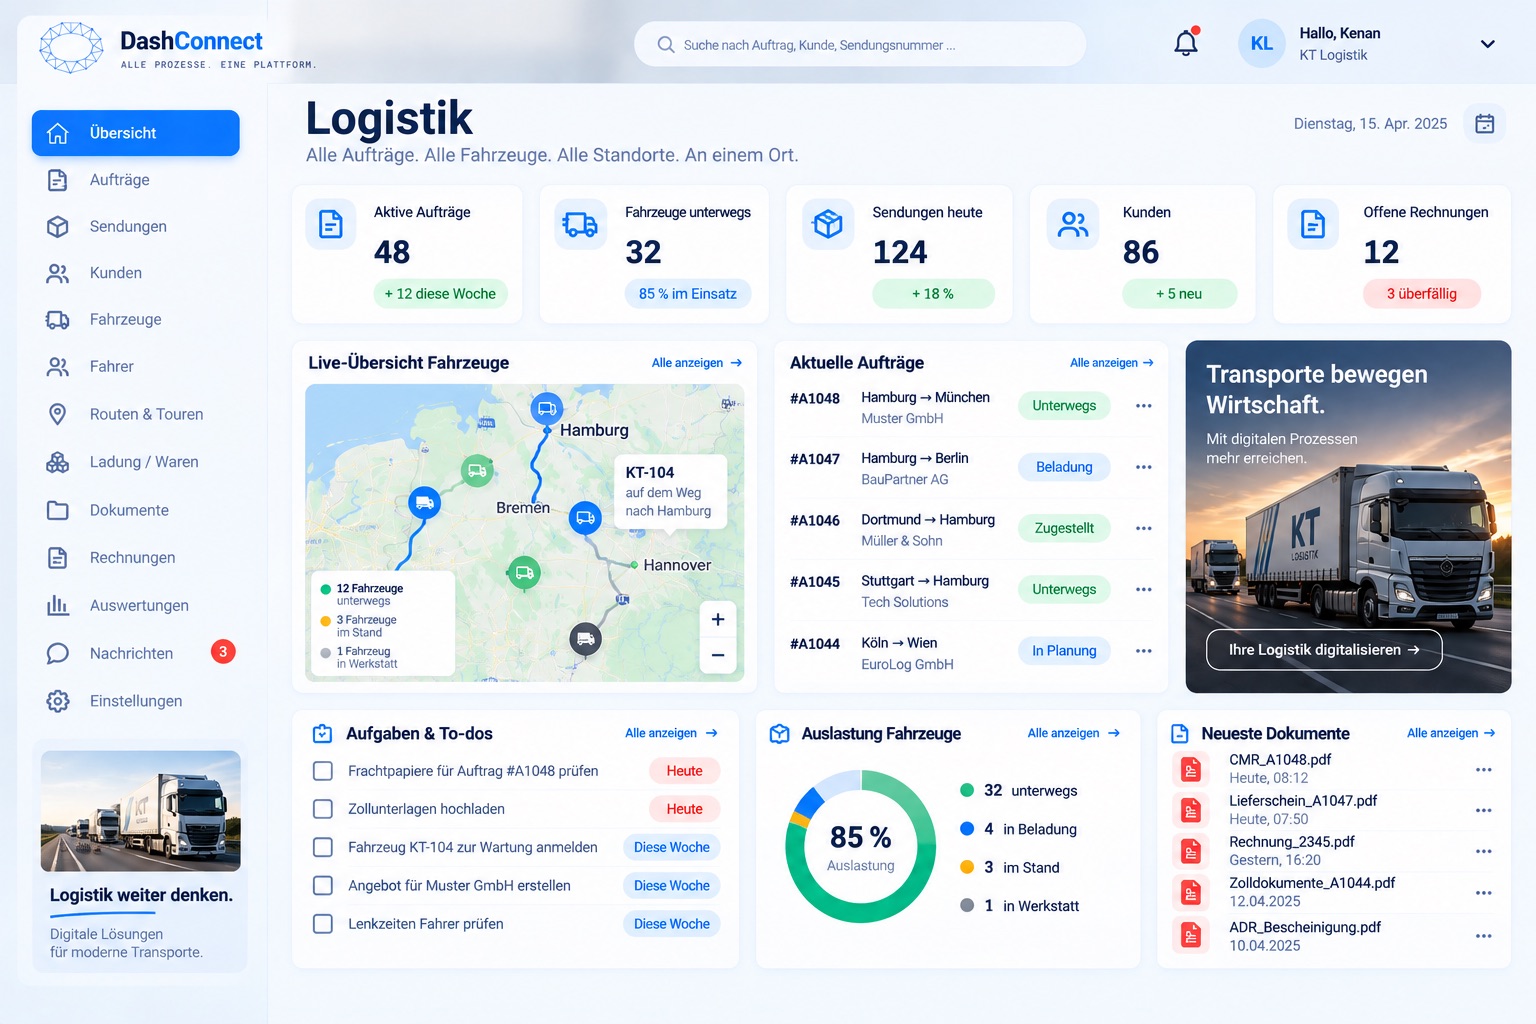Click green '32 unterwegs' legend dot
This screenshot has height=1024, width=1536.
(967, 790)
